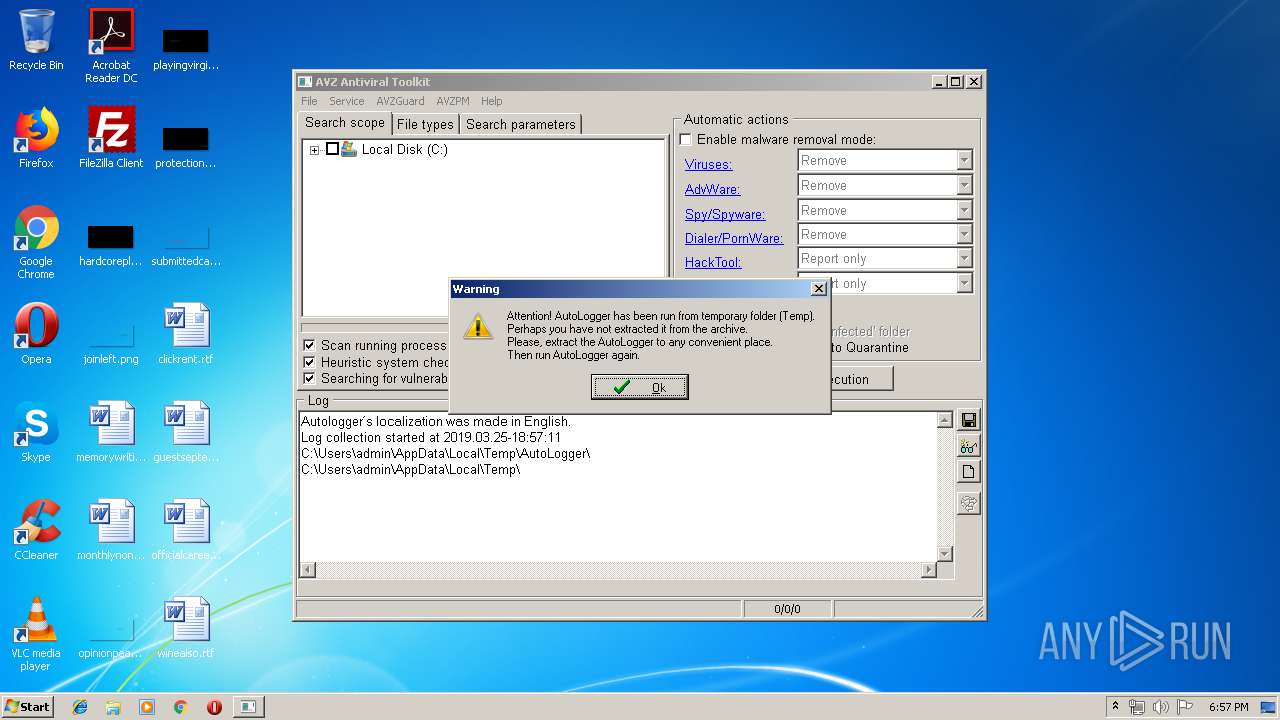Close the Warning dialog with X

pyautogui.click(x=818, y=288)
